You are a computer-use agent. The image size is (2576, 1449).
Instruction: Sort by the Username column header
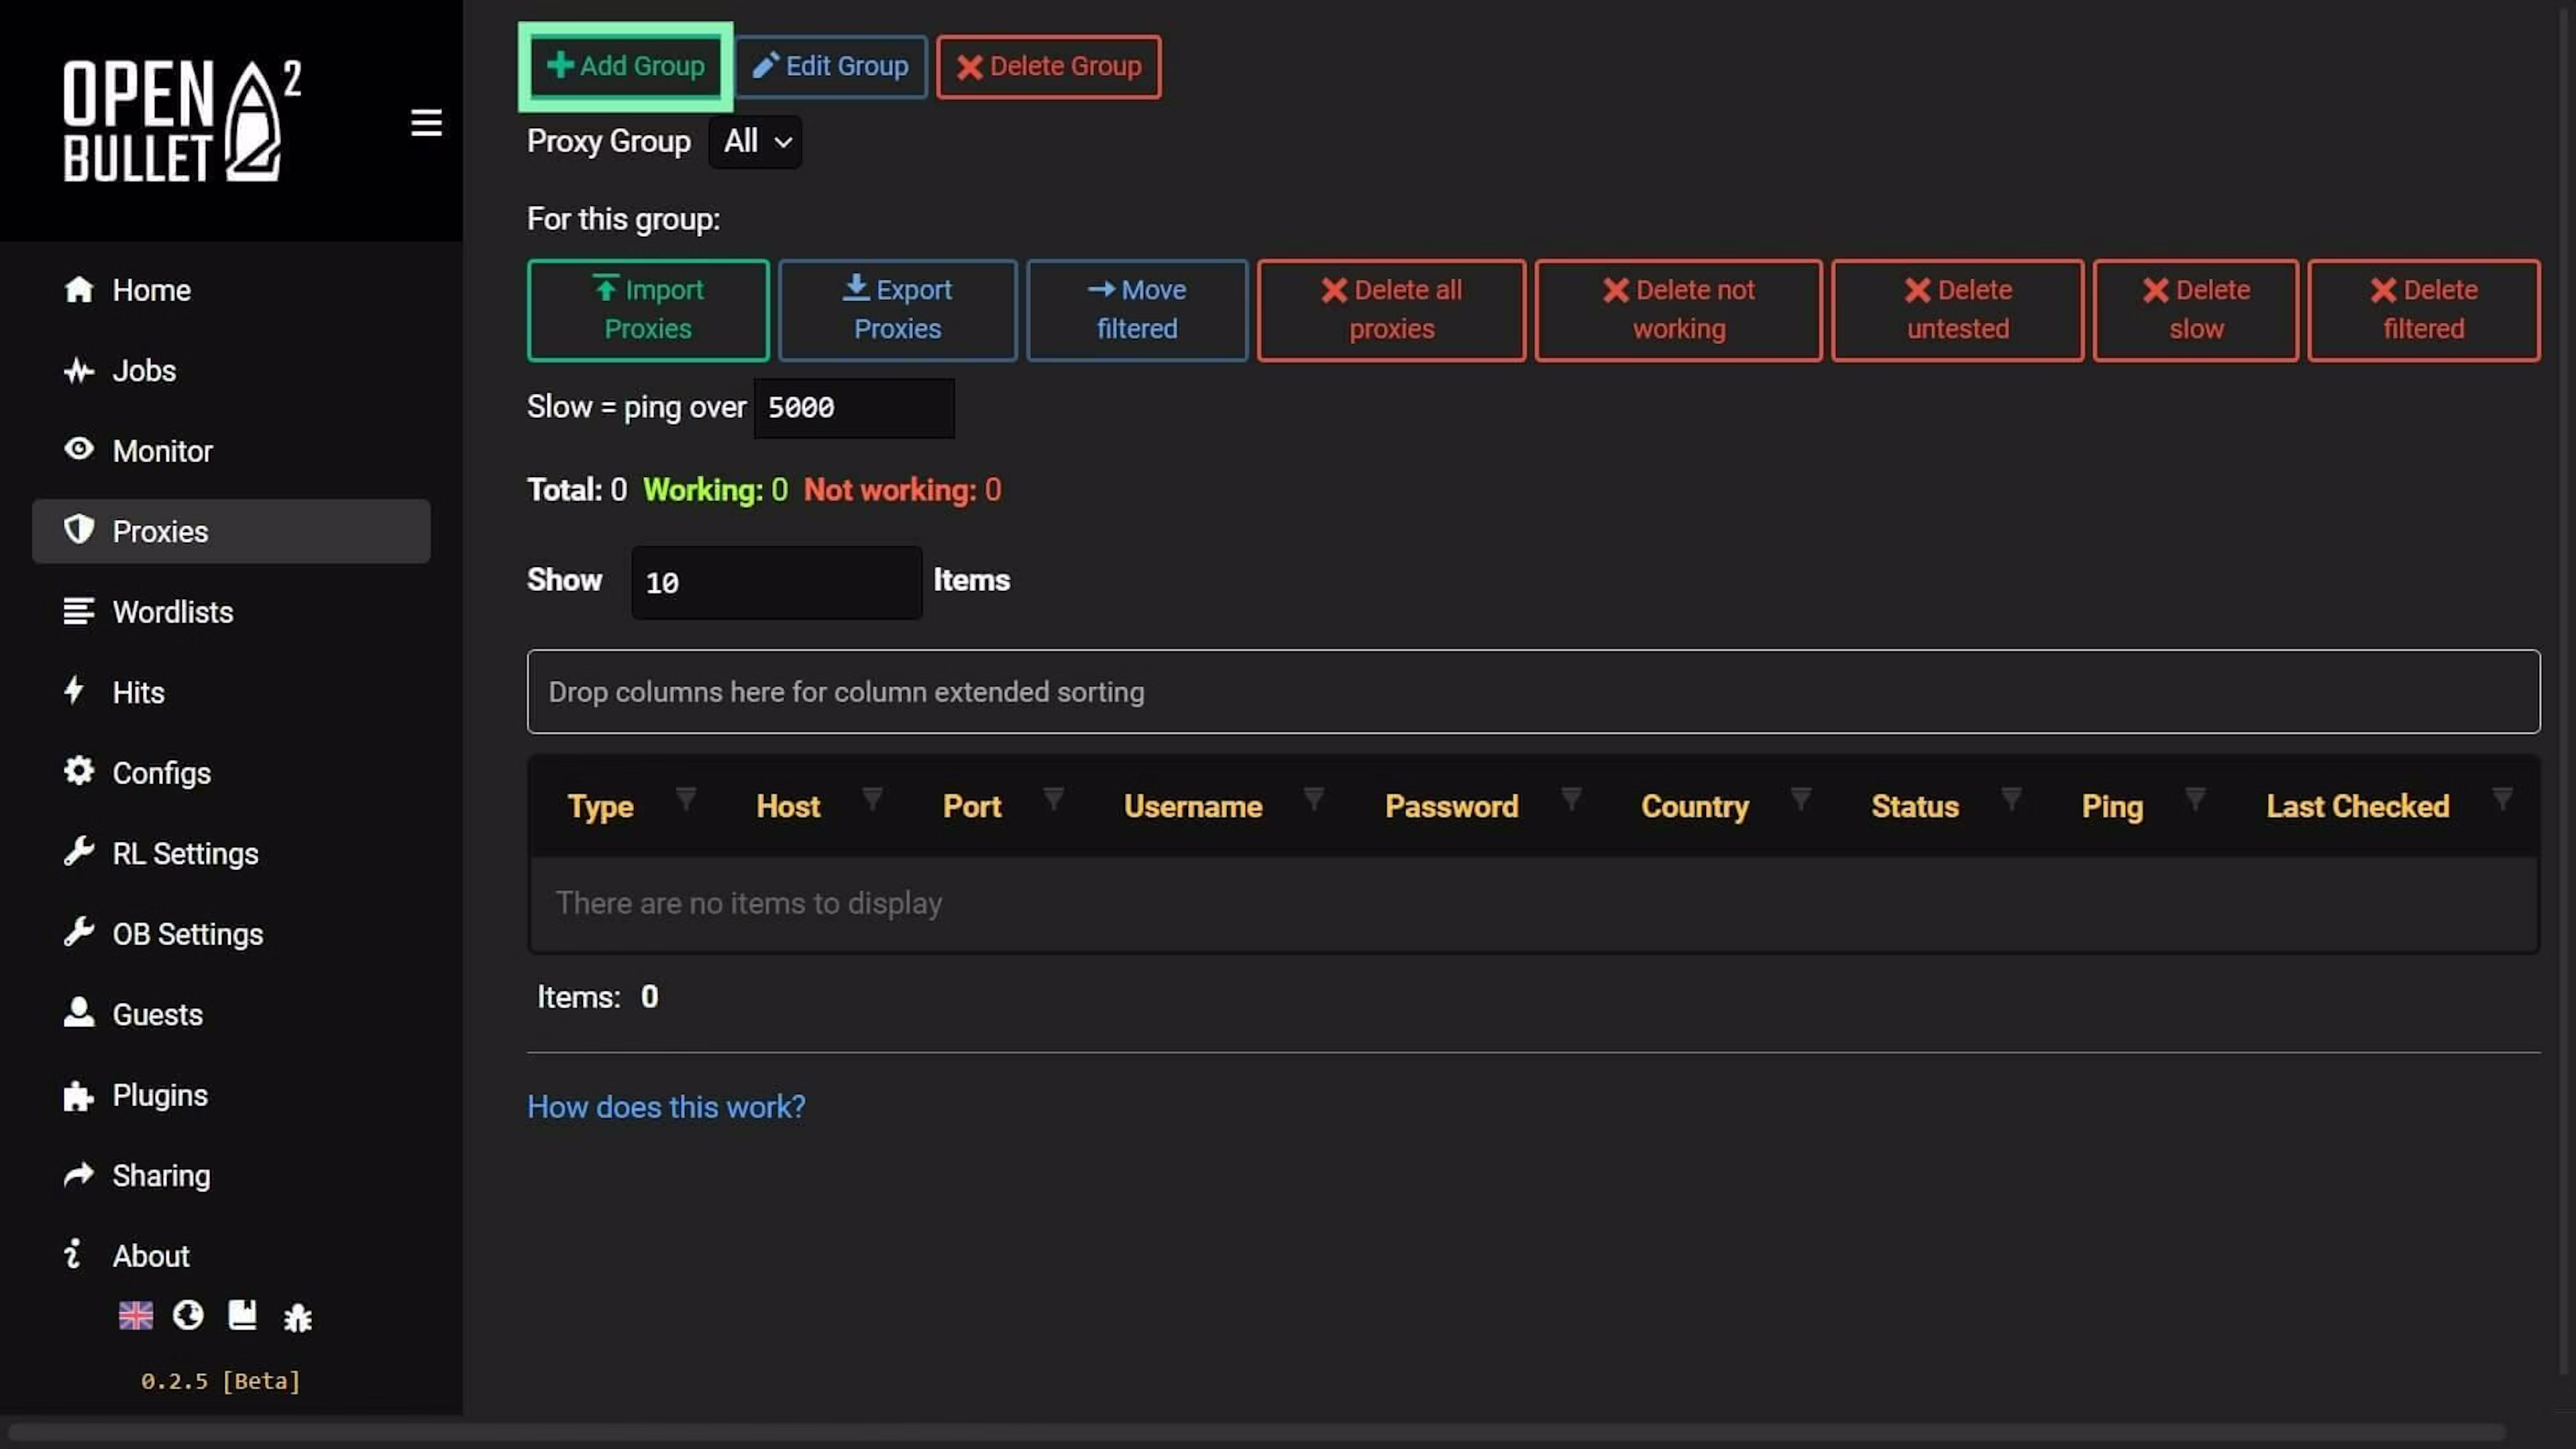tap(1193, 806)
